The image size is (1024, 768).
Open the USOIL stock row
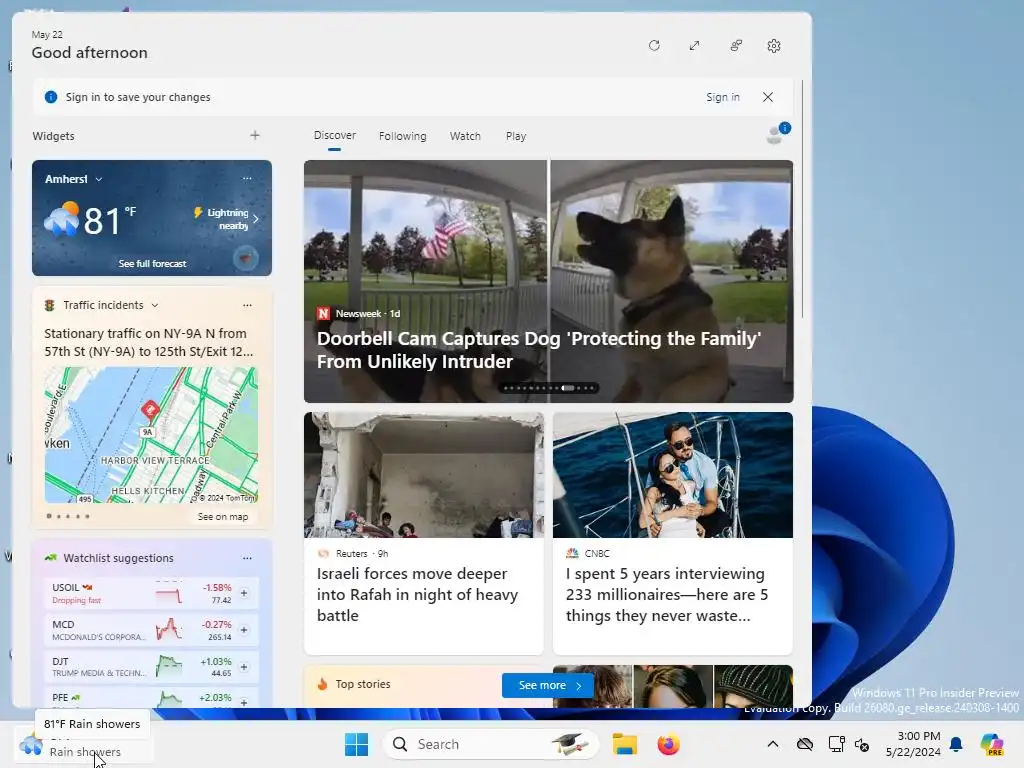151,593
